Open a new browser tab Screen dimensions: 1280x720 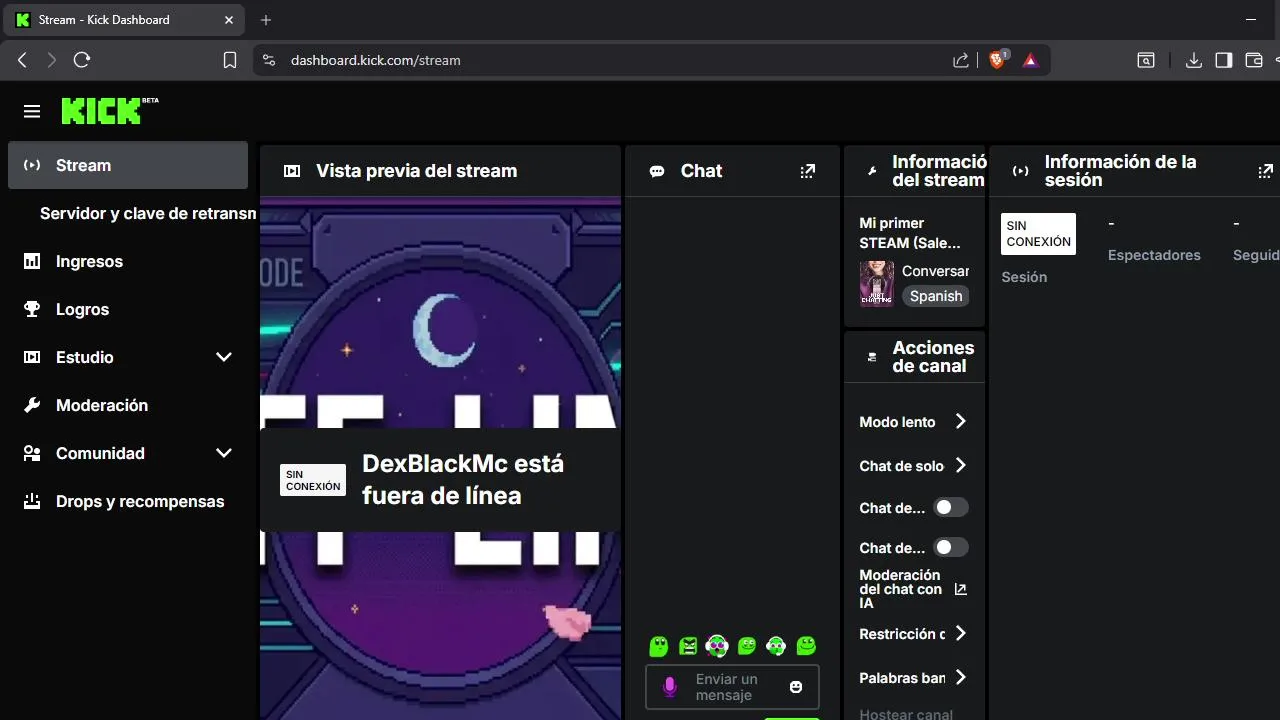[266, 19]
